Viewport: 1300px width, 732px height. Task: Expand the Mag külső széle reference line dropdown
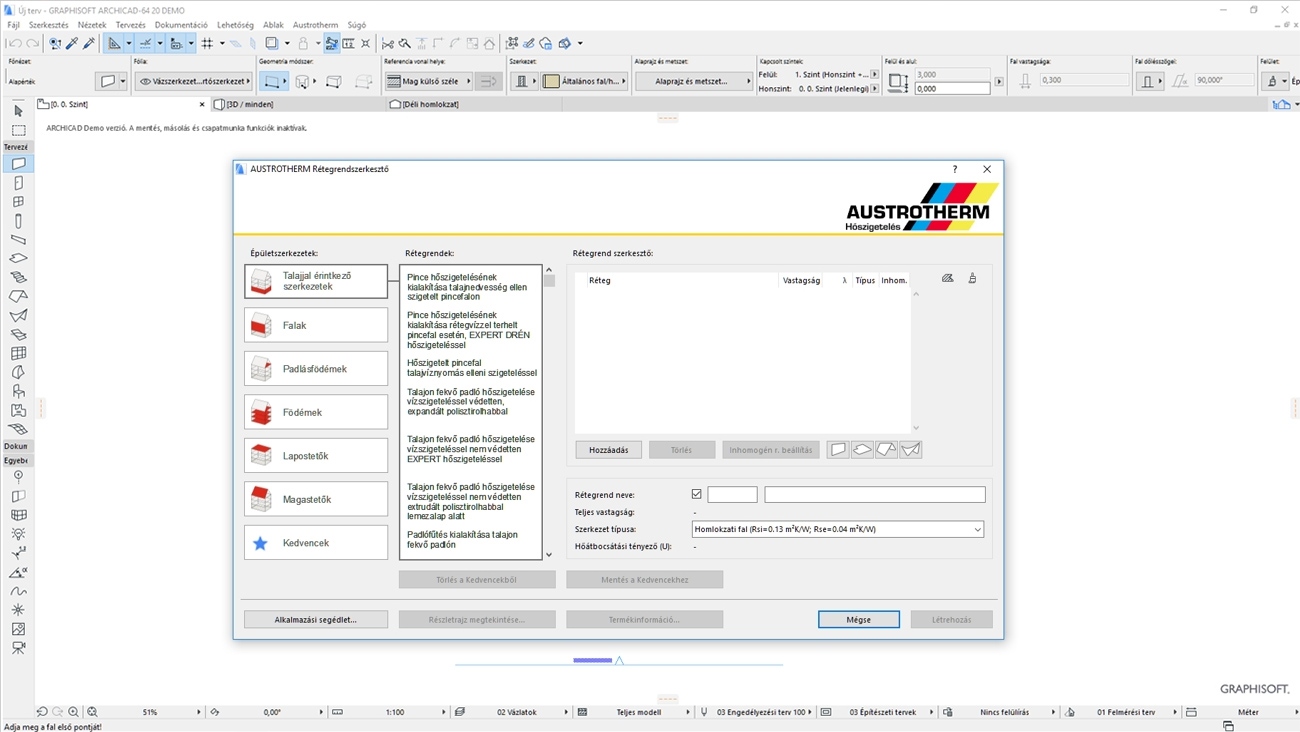coord(428,82)
